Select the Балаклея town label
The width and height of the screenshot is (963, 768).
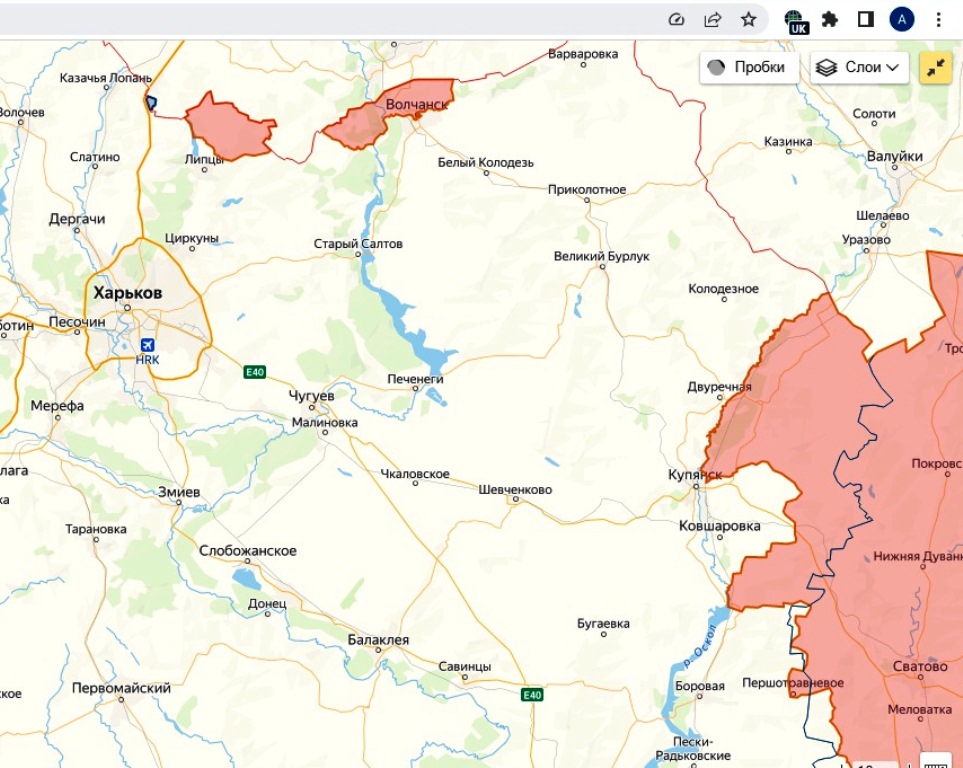tap(378, 640)
